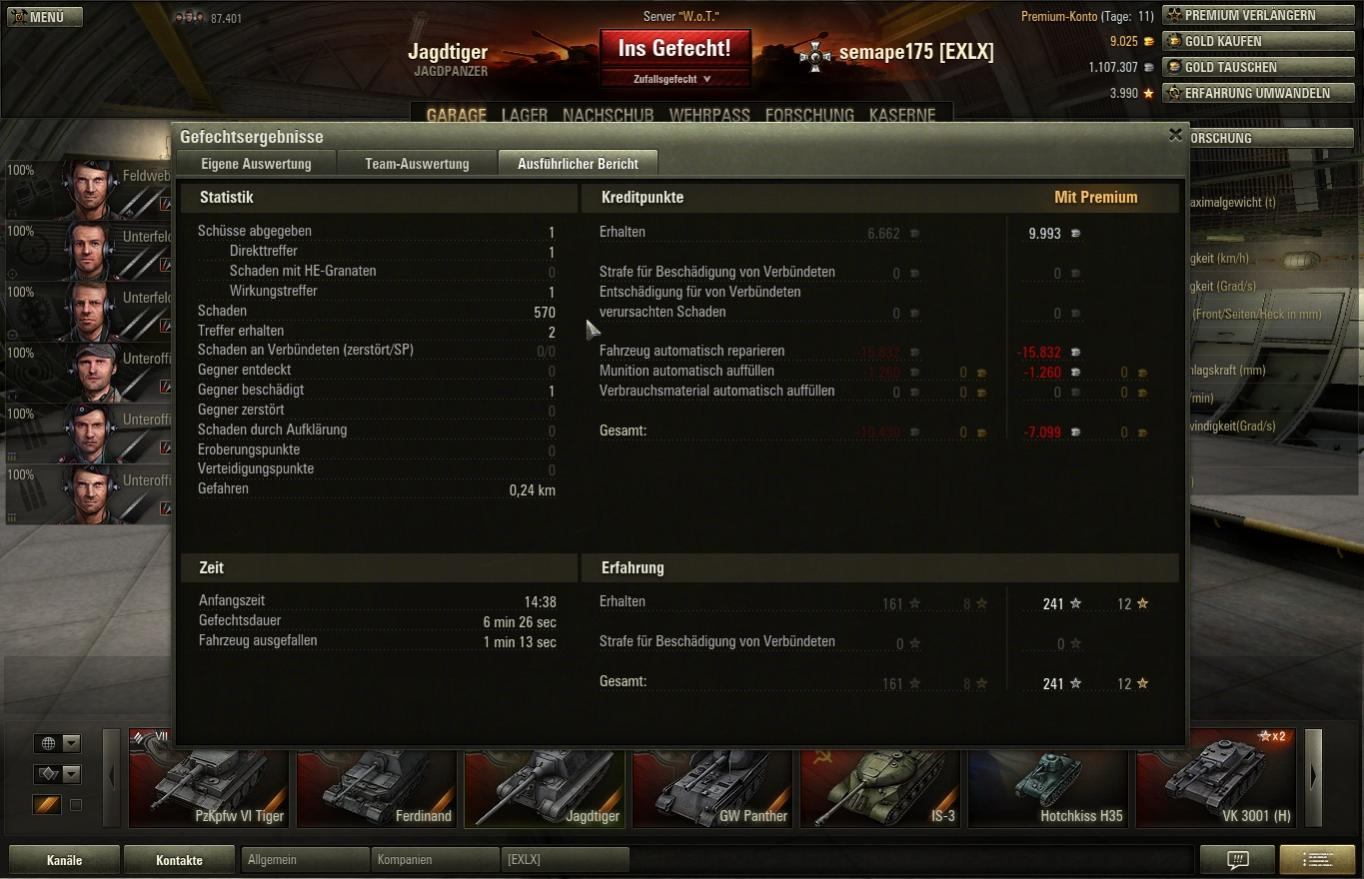
Task: Switch to Eigene Auswertung tab
Action: click(x=256, y=164)
